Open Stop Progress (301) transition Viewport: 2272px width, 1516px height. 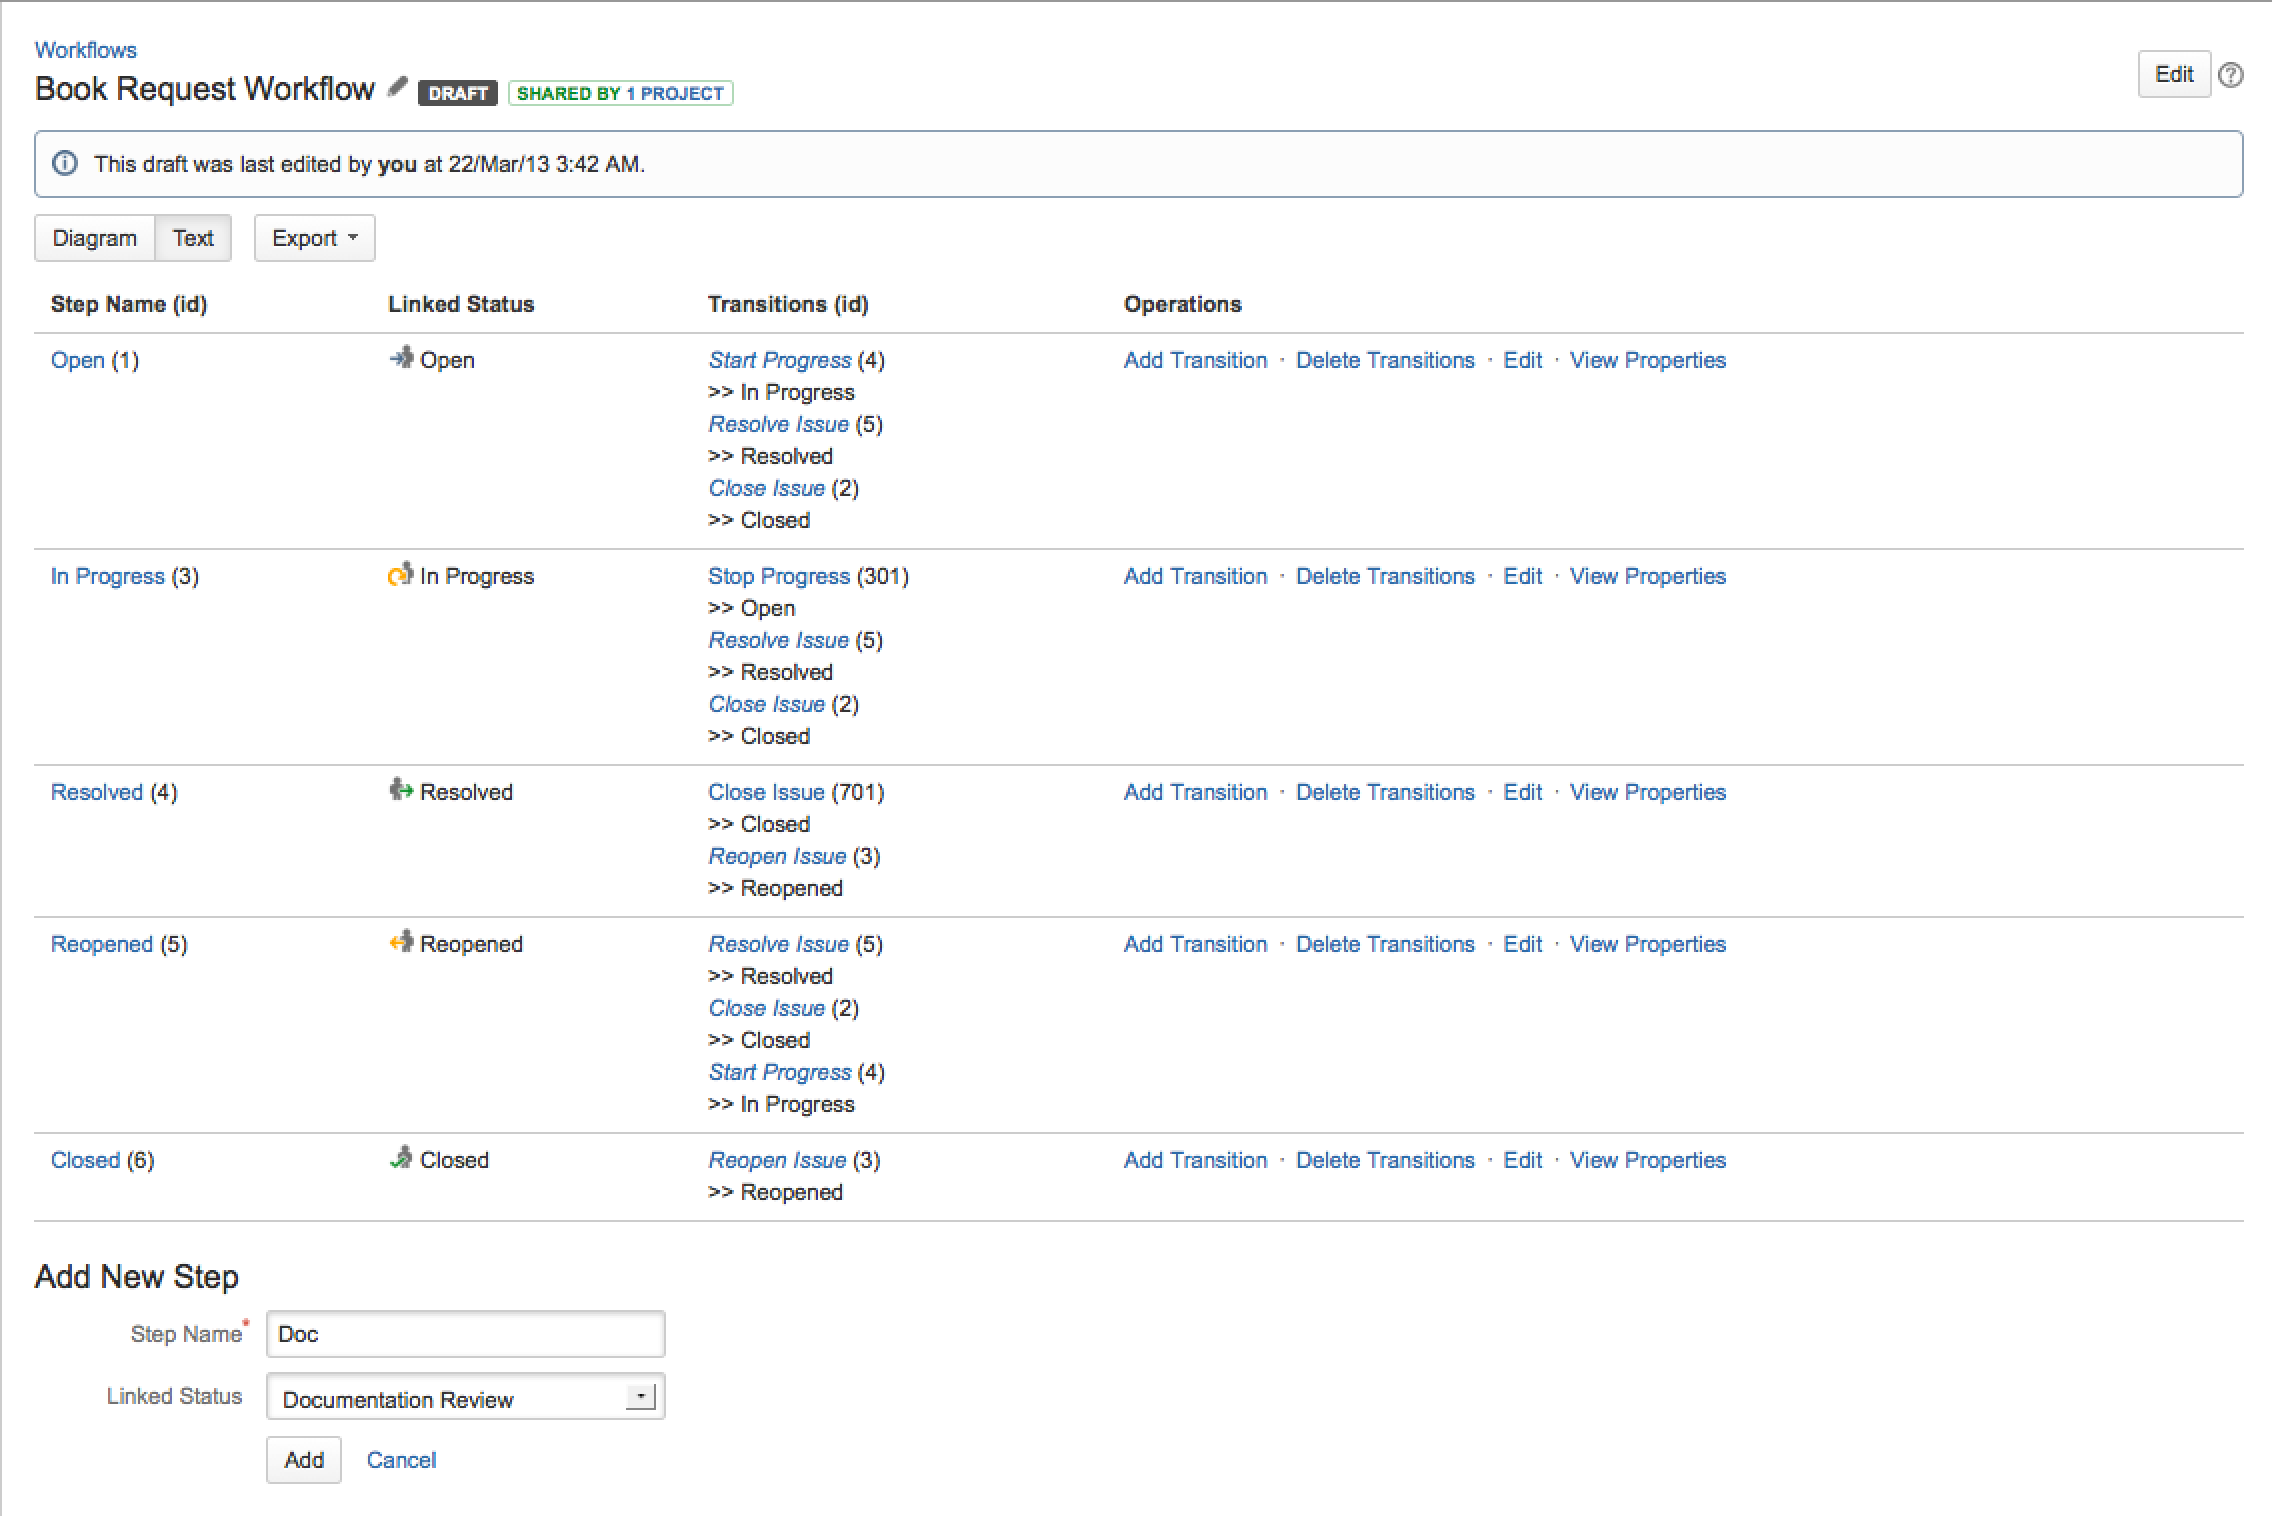779,576
